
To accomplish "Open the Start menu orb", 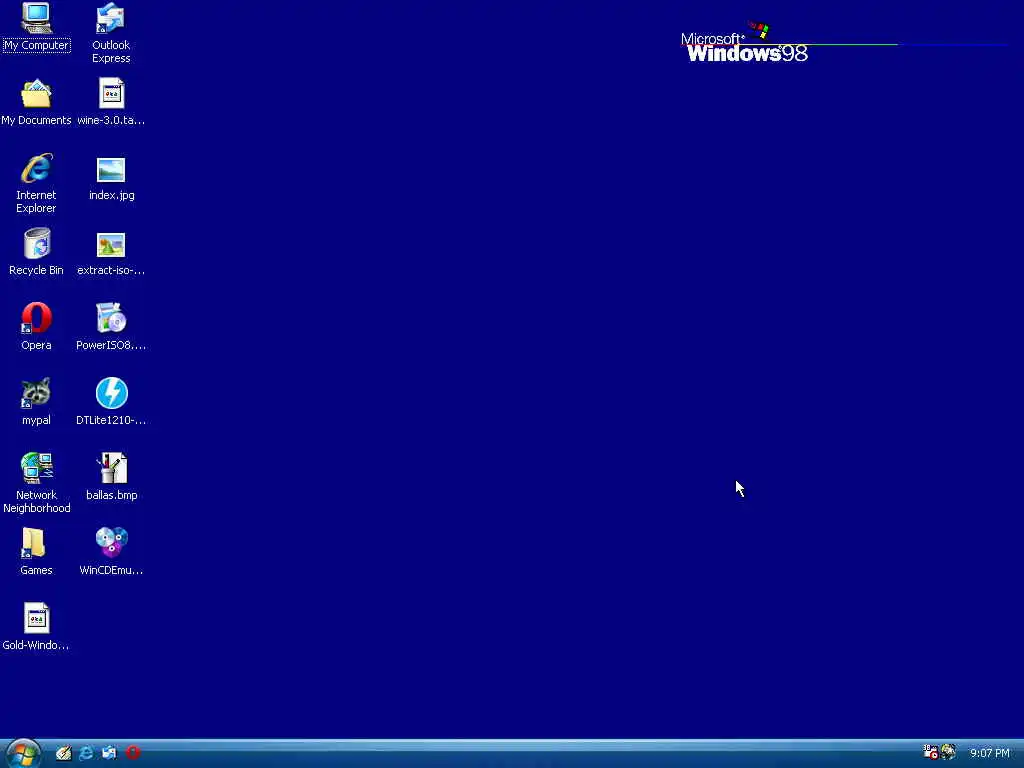I will [x=22, y=754].
